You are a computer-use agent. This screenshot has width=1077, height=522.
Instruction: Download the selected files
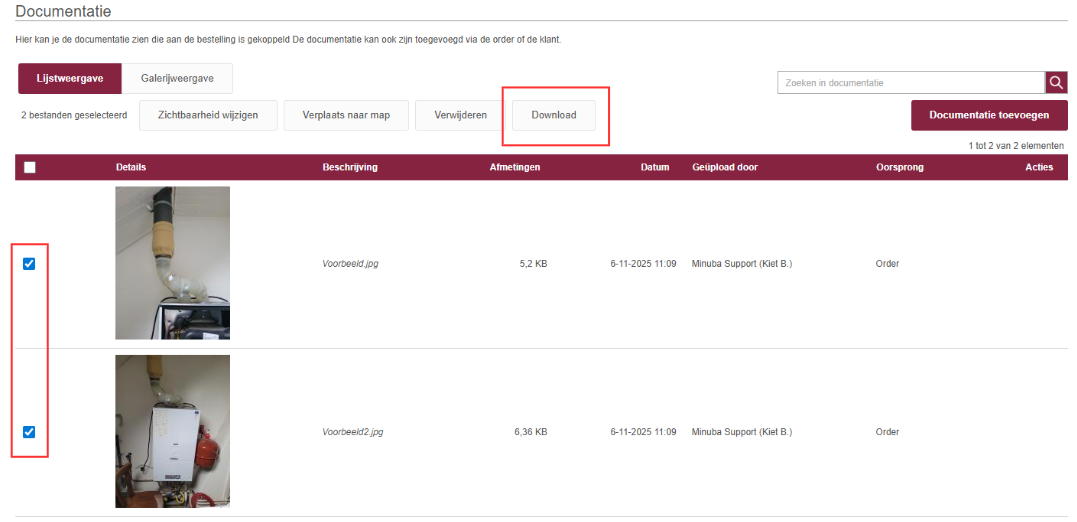click(554, 115)
